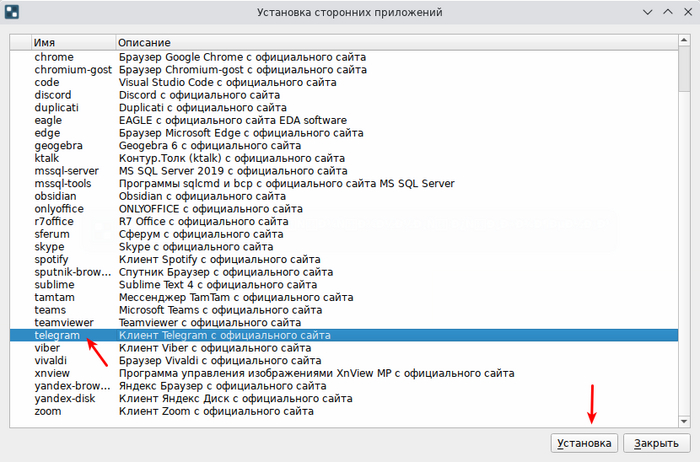Select the duplicati row
The width and height of the screenshot is (700, 462).
coord(344,108)
